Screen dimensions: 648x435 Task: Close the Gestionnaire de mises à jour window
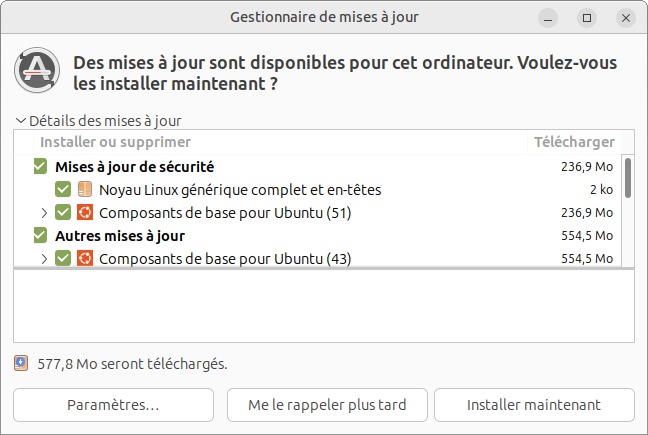[x=625, y=17]
